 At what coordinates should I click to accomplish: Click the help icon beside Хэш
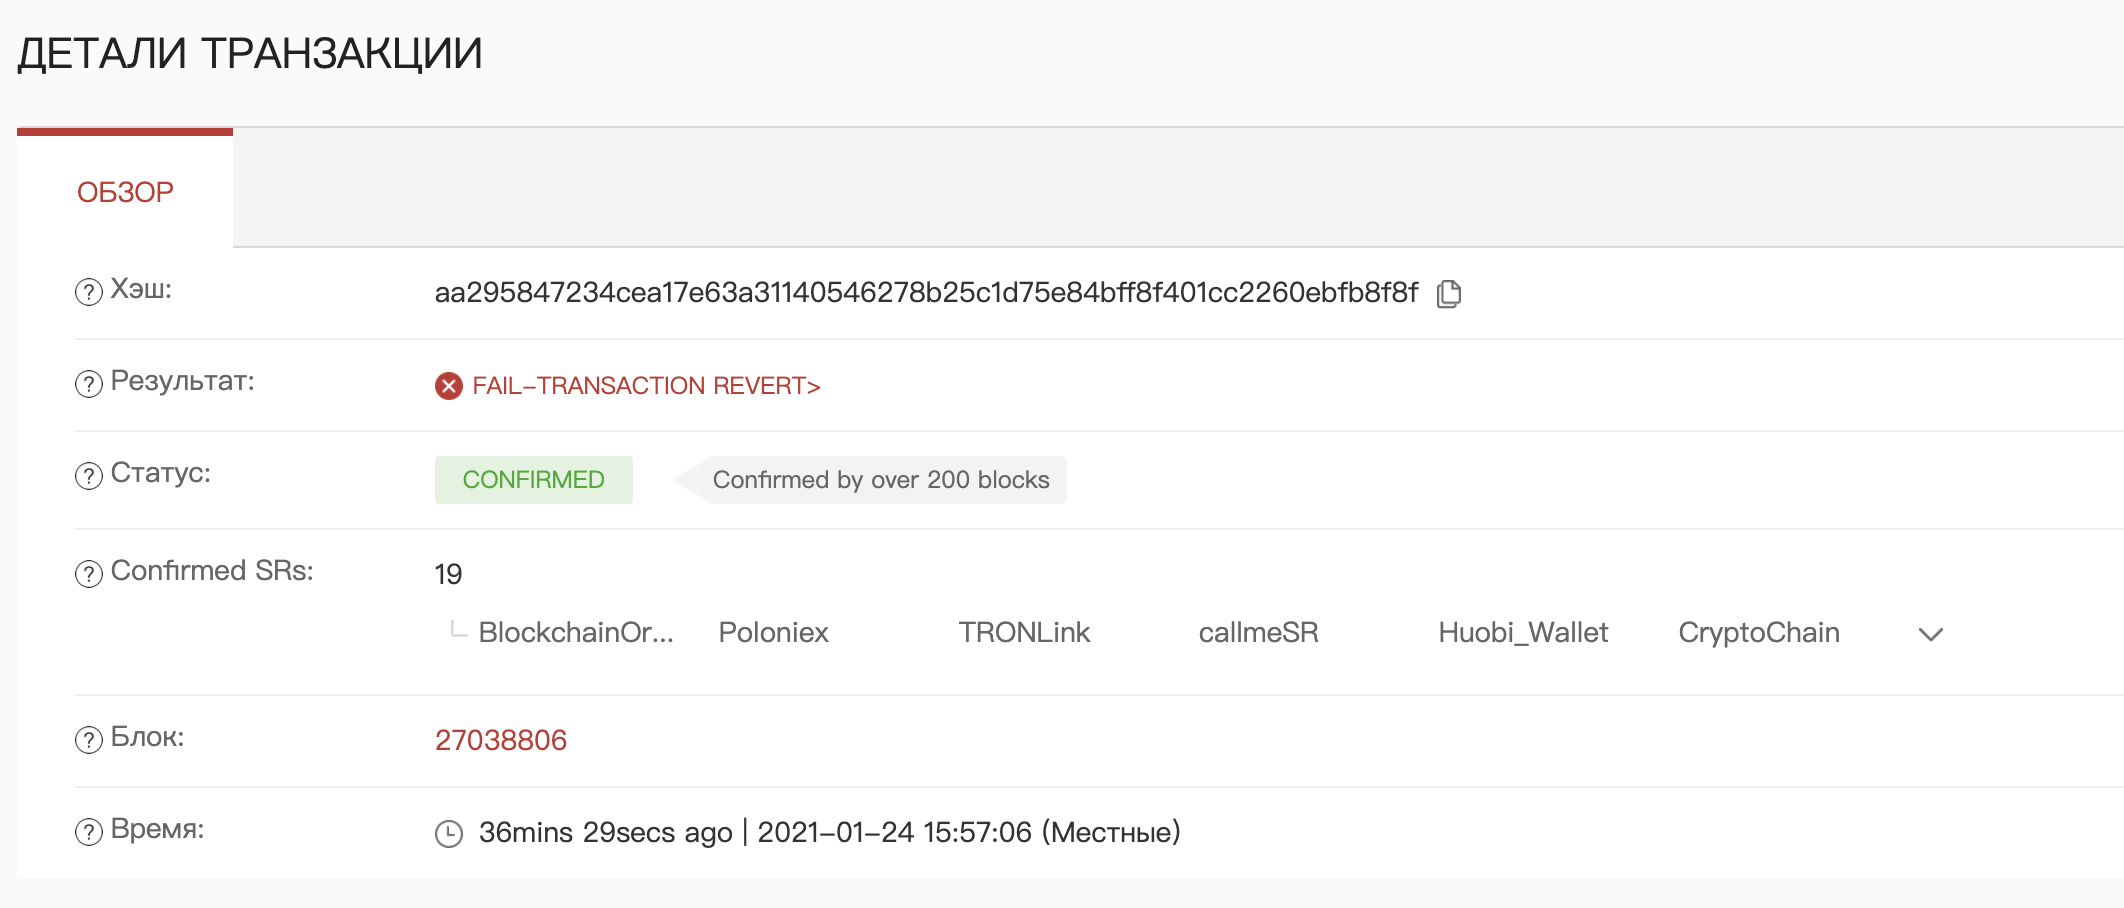point(89,292)
